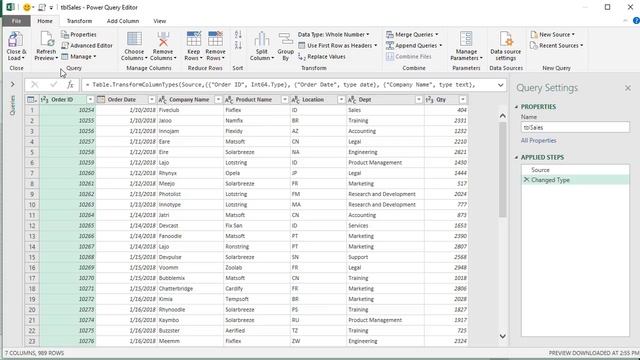Click the query Name input field
The height and width of the screenshot is (360, 640).
575,127
